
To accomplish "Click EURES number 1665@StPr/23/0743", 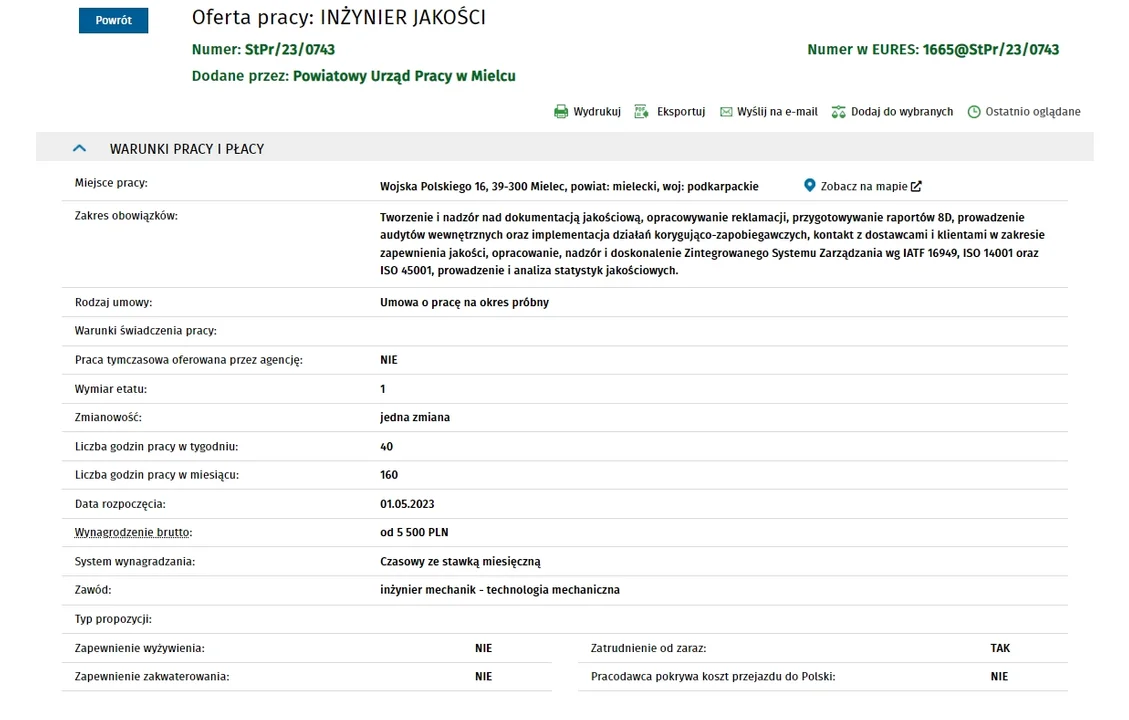I will (991, 49).
